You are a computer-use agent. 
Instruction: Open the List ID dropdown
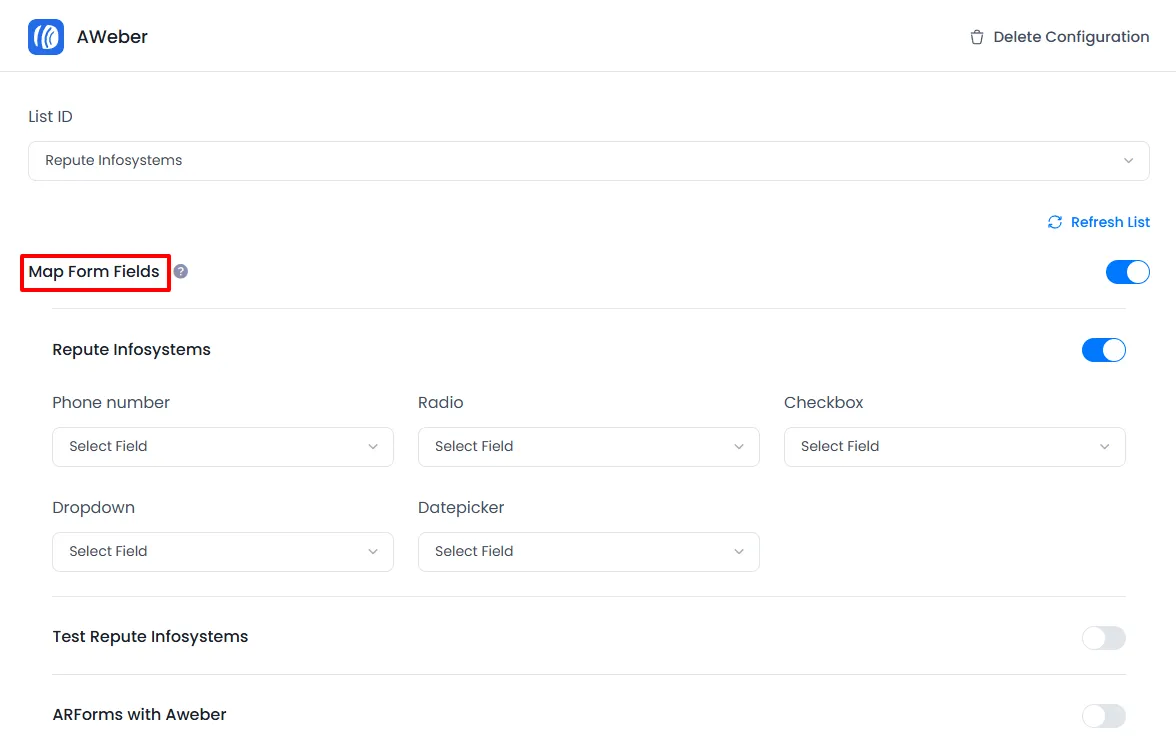click(588, 161)
